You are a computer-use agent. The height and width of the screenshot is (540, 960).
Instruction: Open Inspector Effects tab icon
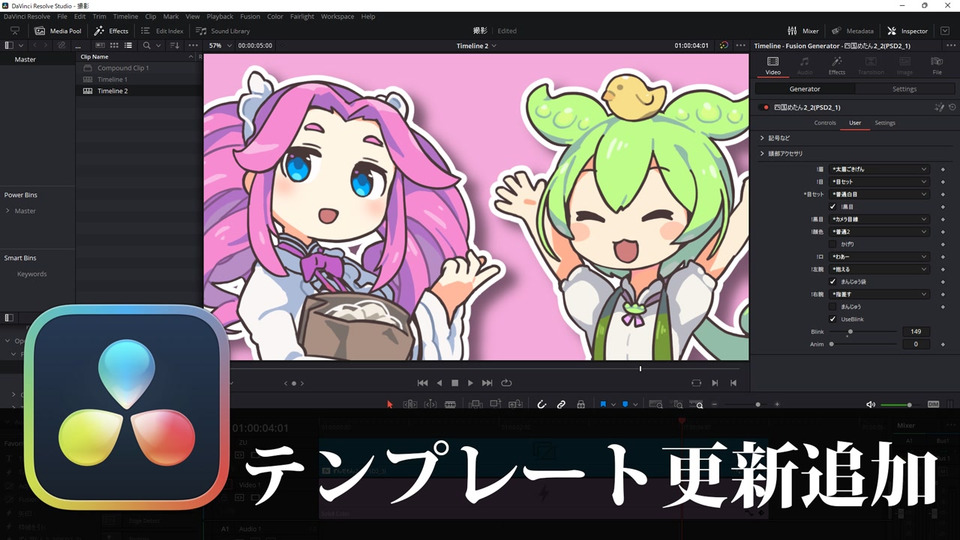837,66
